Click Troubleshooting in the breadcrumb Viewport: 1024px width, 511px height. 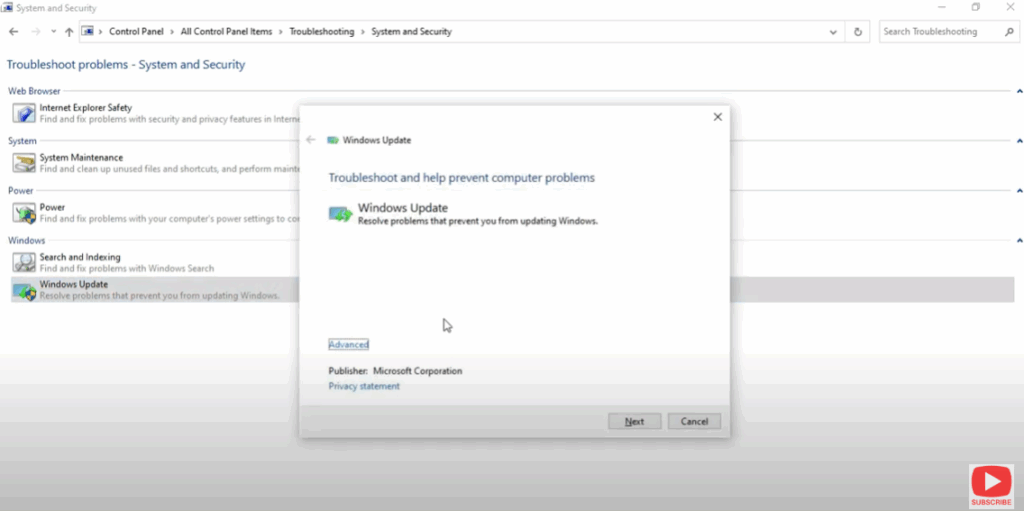(x=322, y=31)
